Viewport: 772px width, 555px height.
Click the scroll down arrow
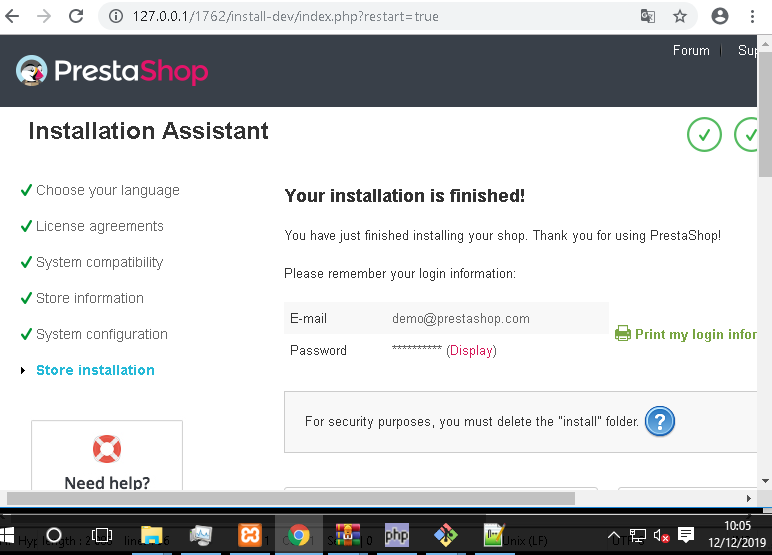click(765, 481)
